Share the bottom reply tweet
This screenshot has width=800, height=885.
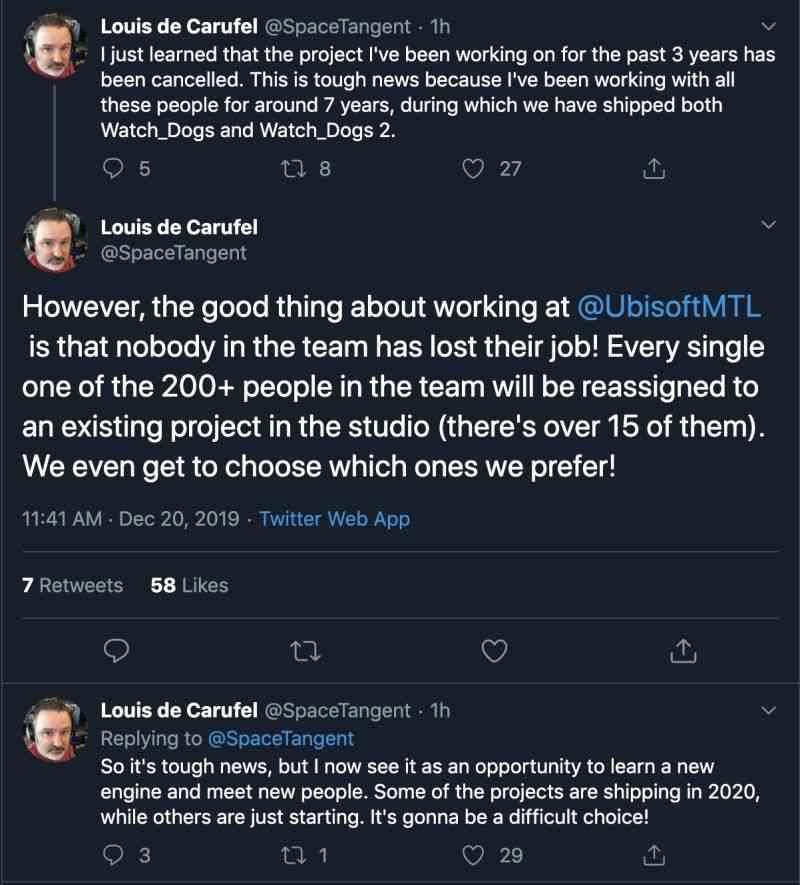point(654,856)
